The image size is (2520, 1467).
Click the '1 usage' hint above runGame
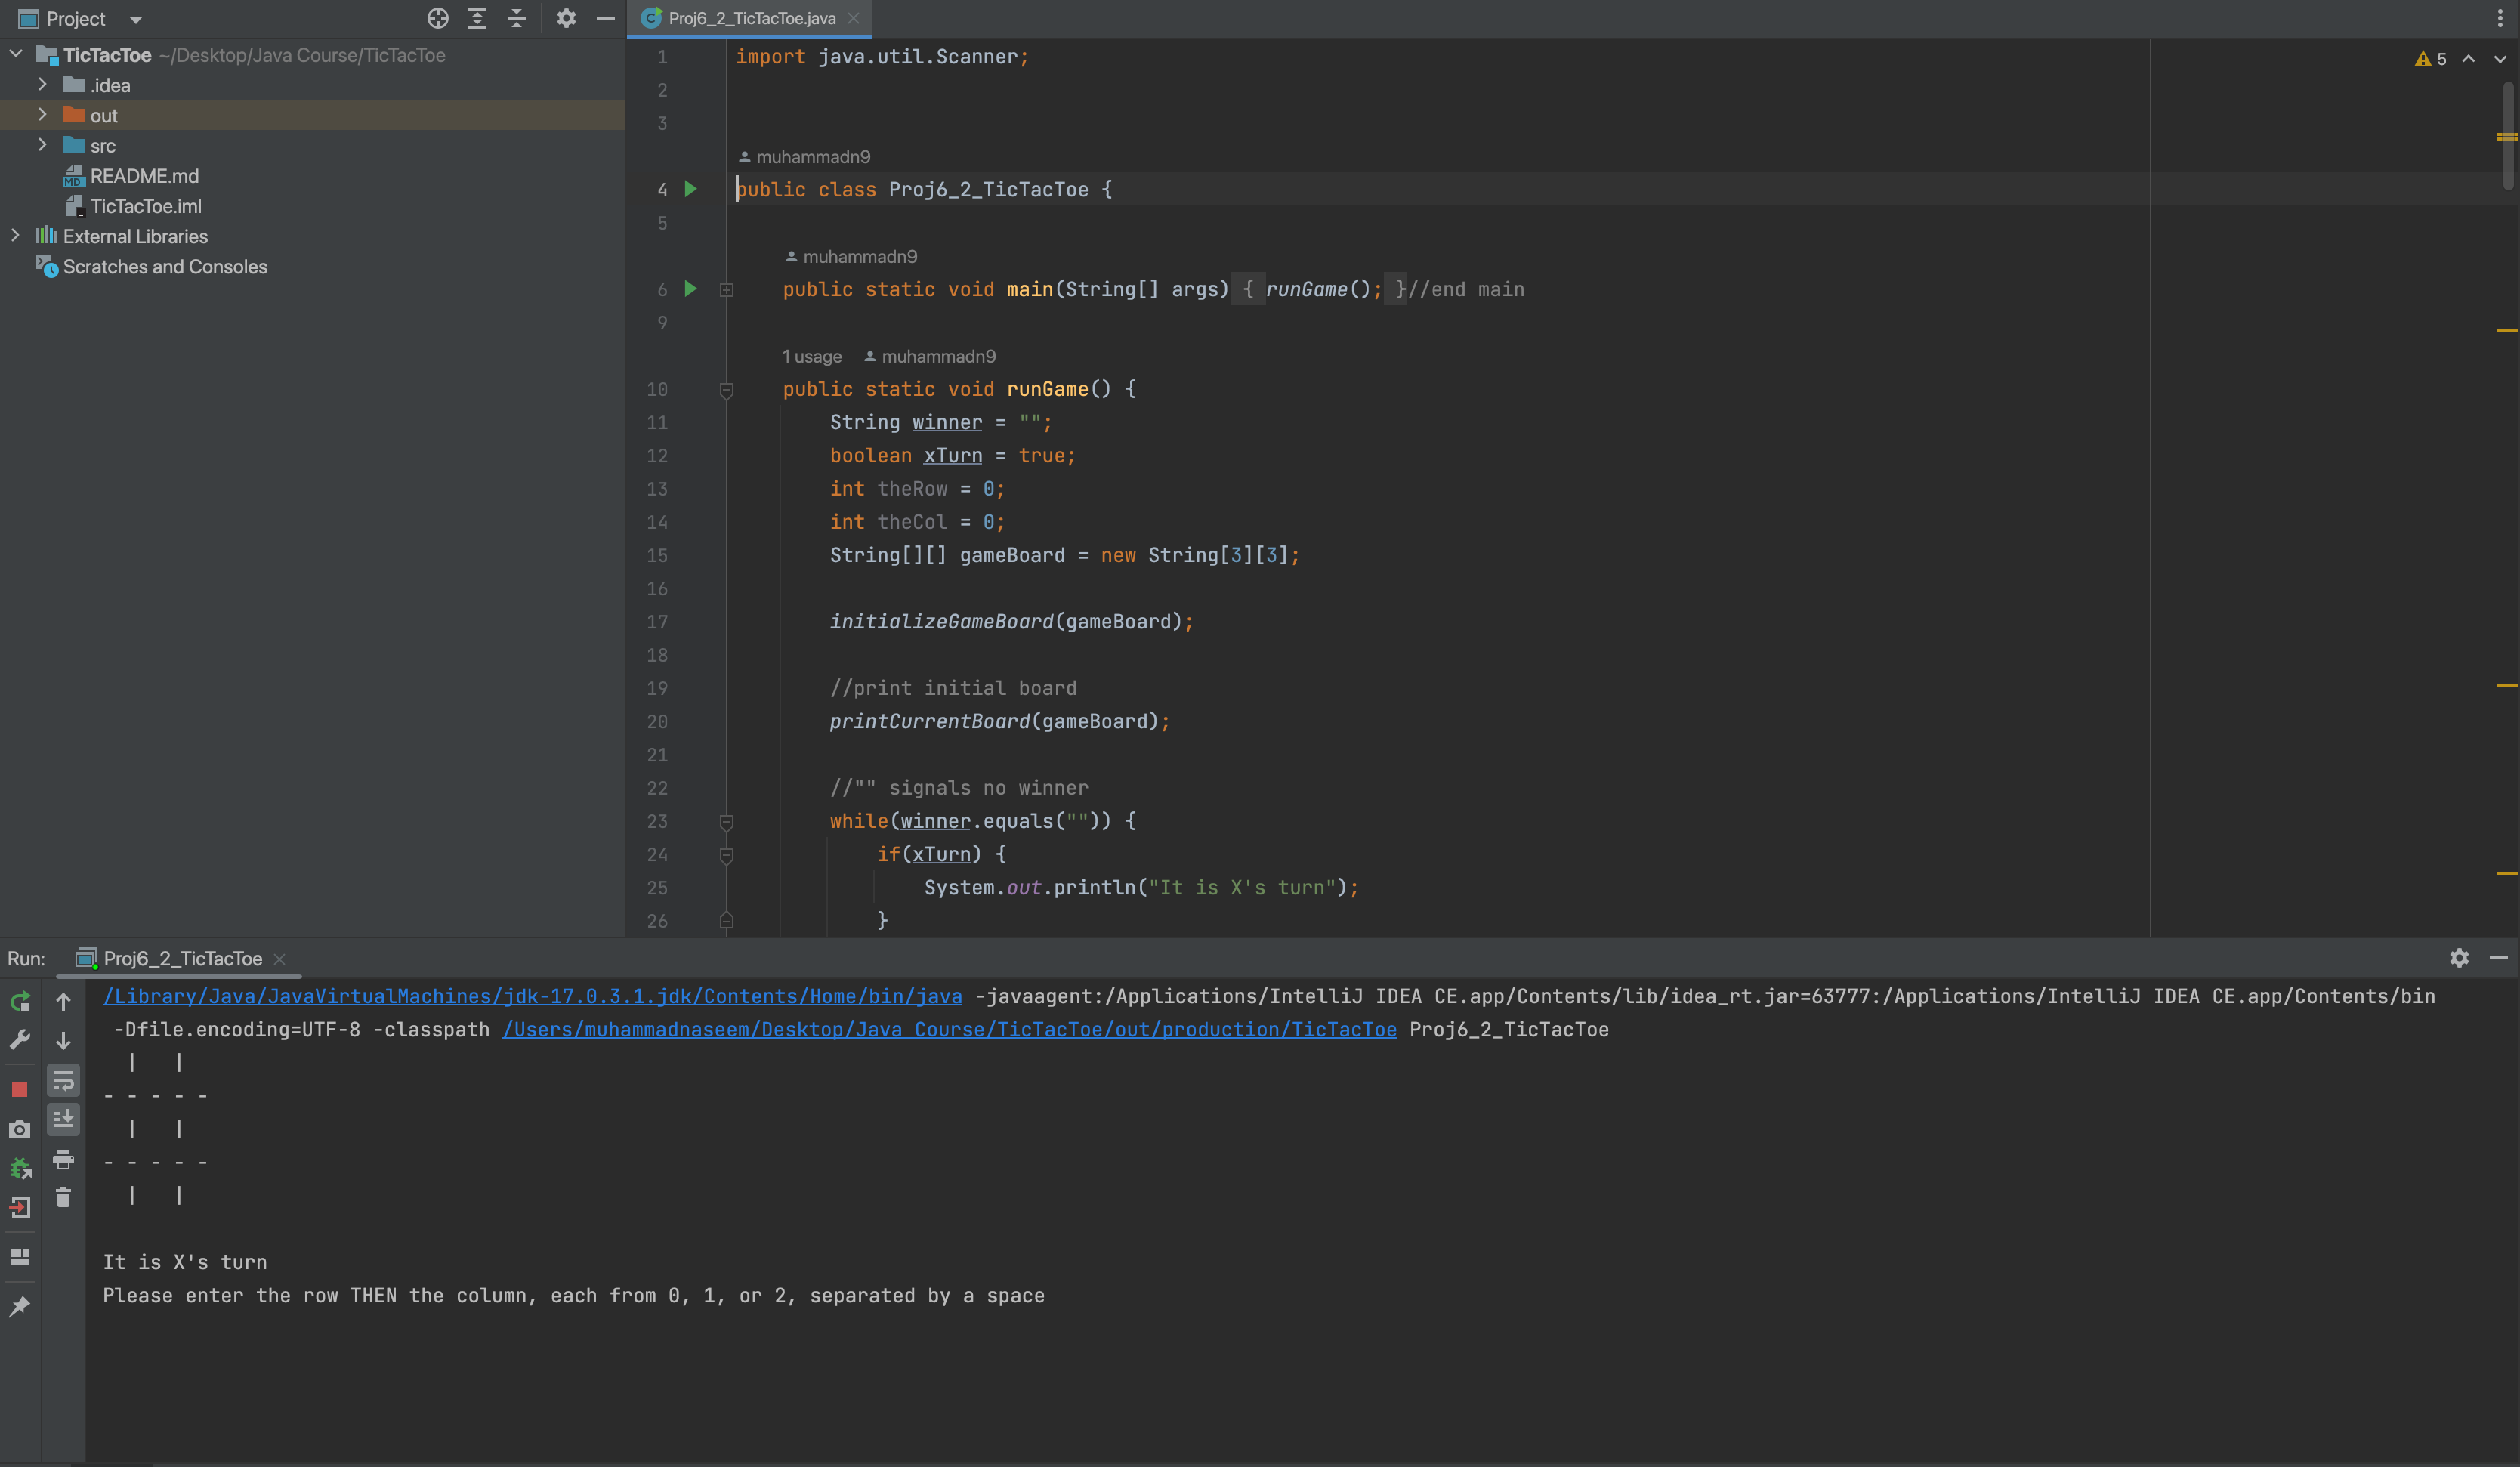tap(811, 356)
